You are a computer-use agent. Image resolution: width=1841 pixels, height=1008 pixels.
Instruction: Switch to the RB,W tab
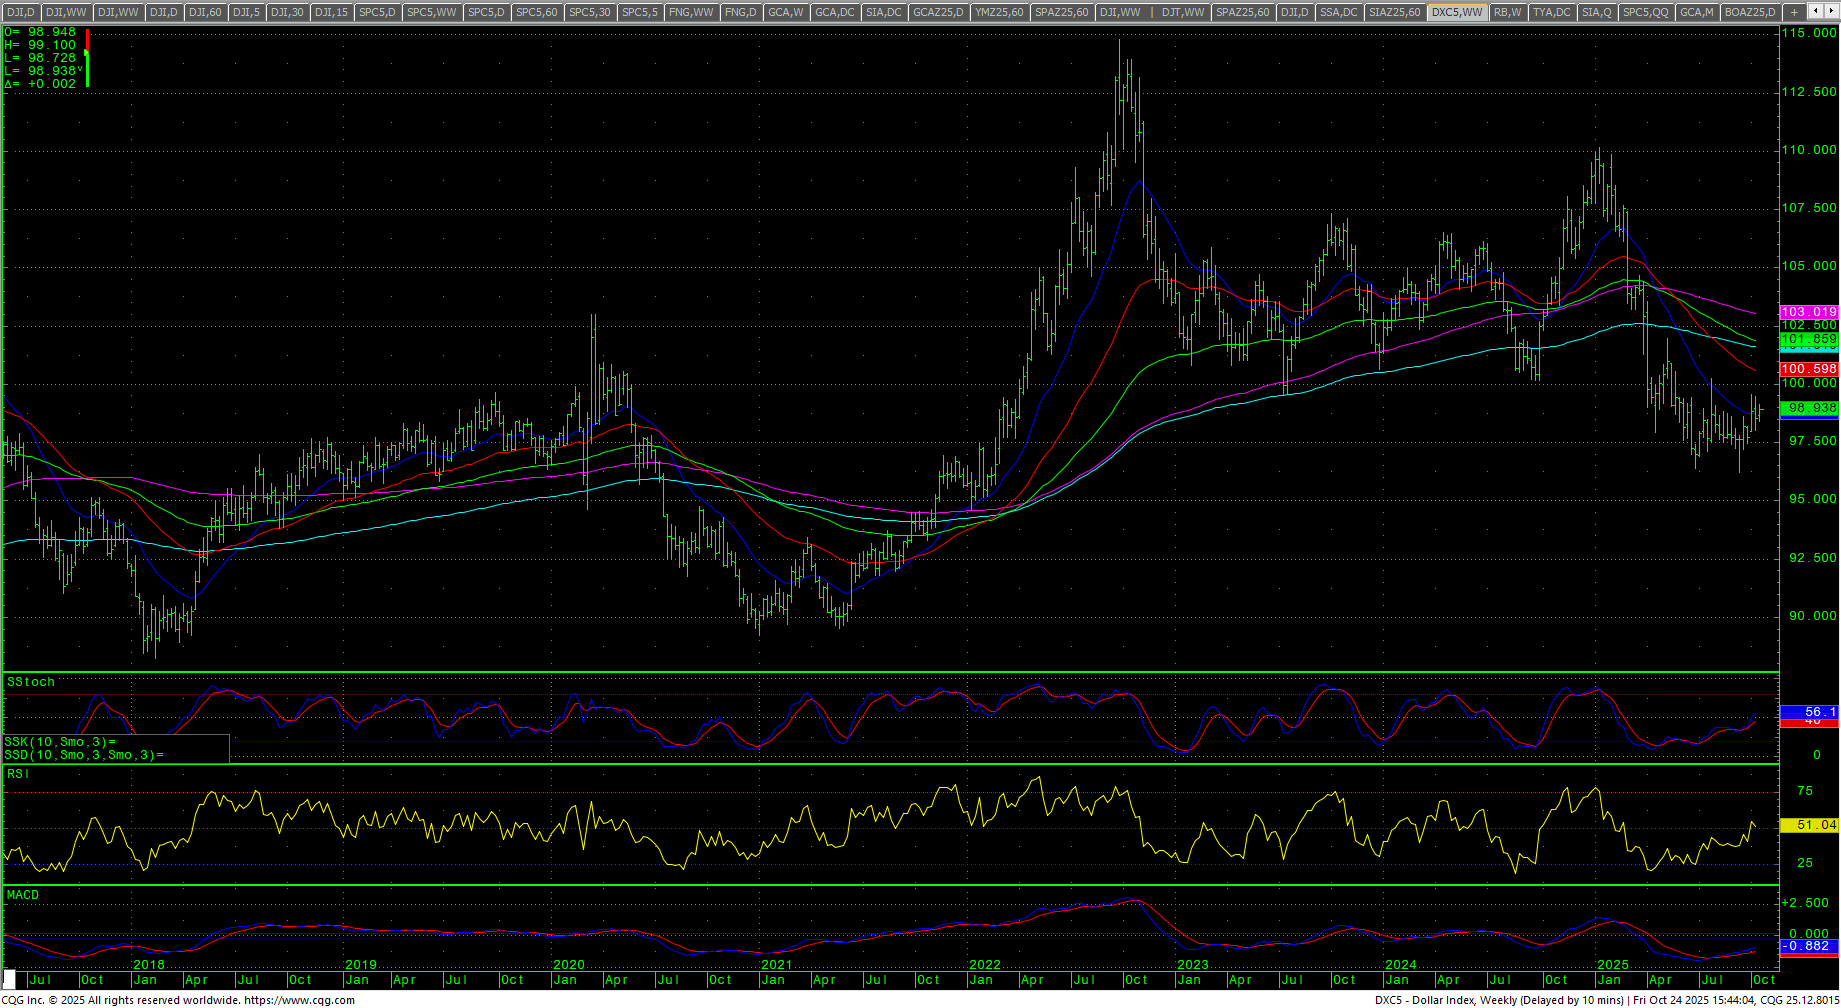1507,12
